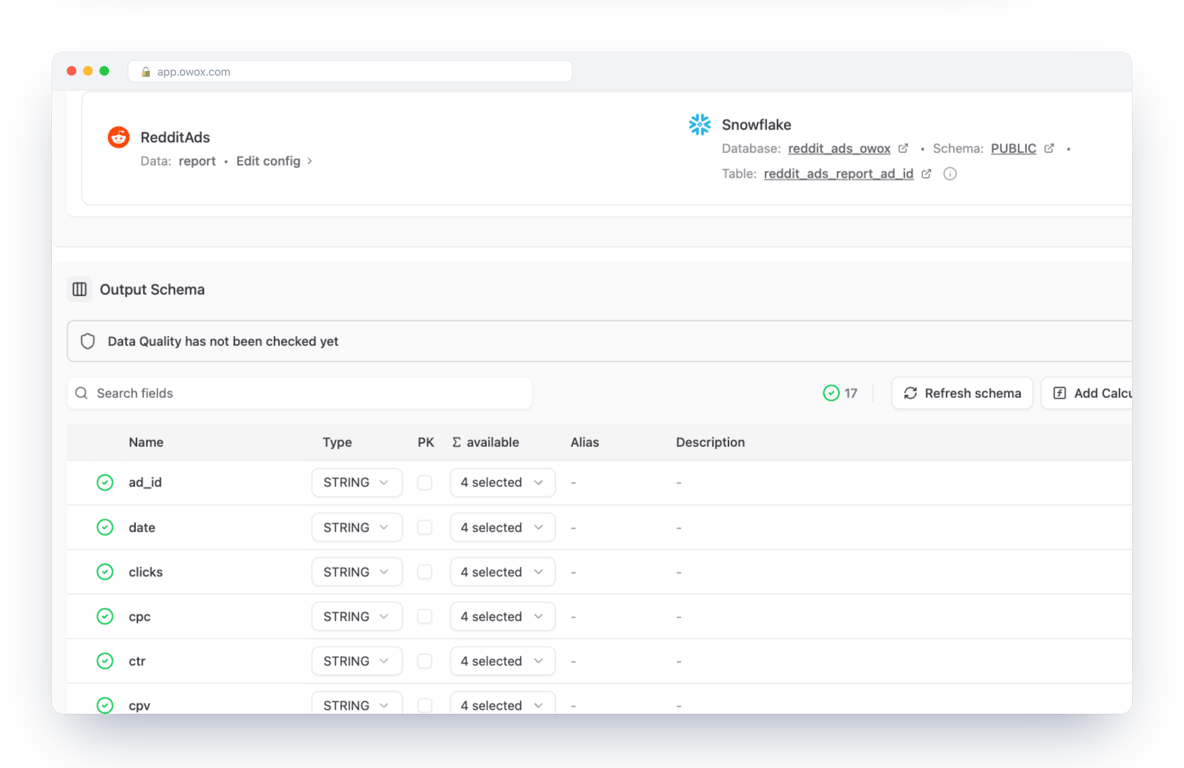Open external link icon beside PUBLIC schema
The width and height of the screenshot is (1184, 768).
[1049, 149]
